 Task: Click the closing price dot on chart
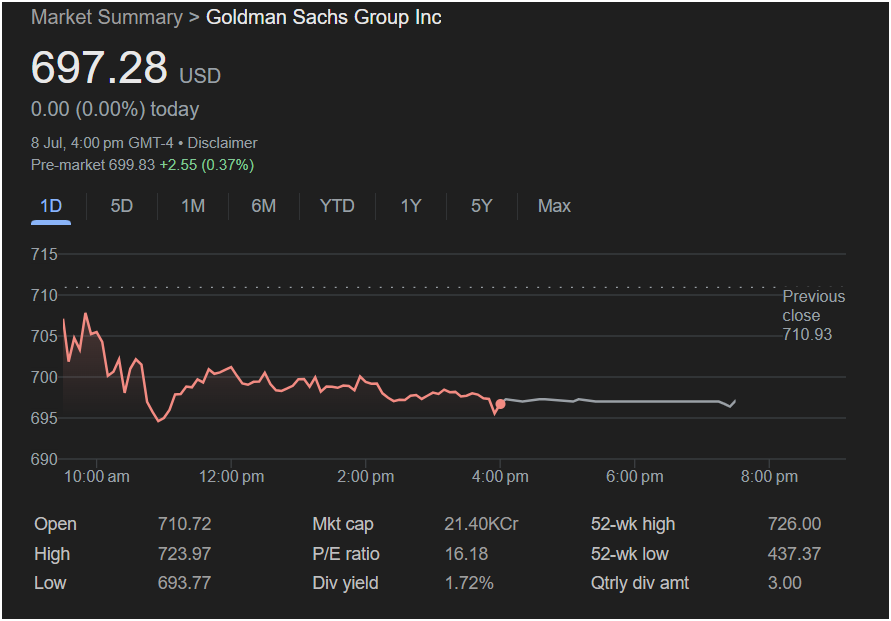tap(500, 404)
